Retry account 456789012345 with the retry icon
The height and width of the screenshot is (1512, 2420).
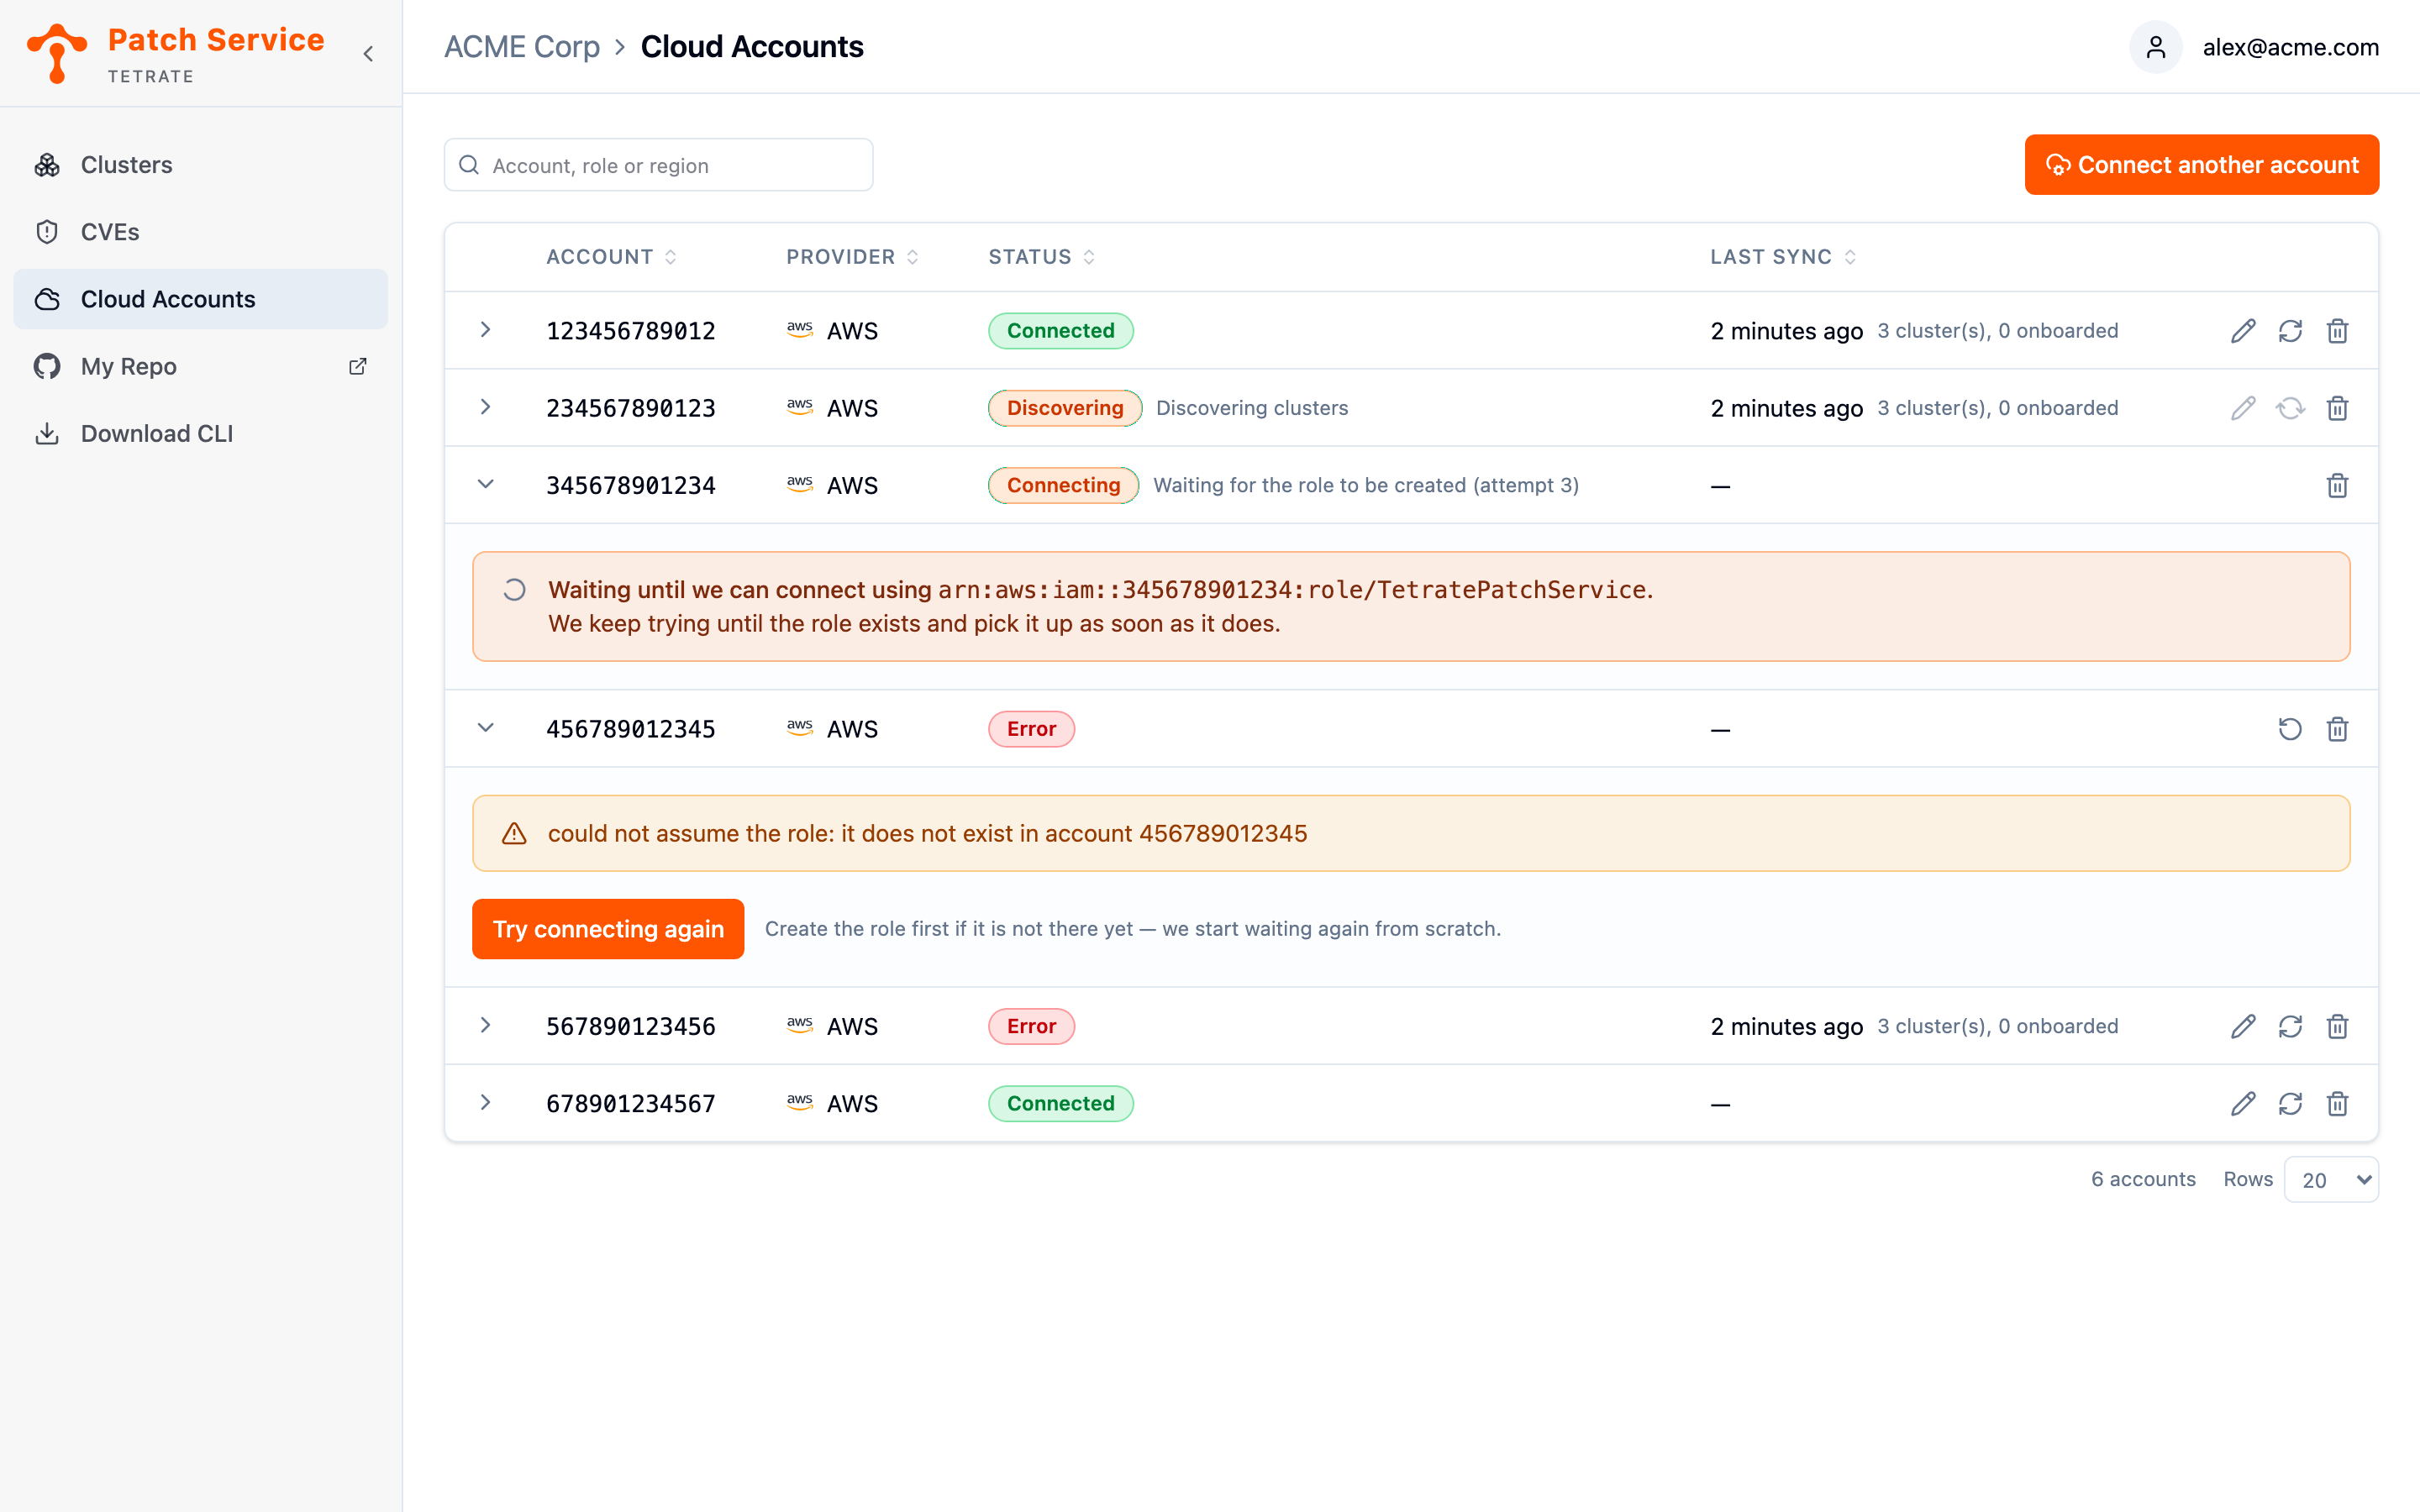pyautogui.click(x=2290, y=729)
